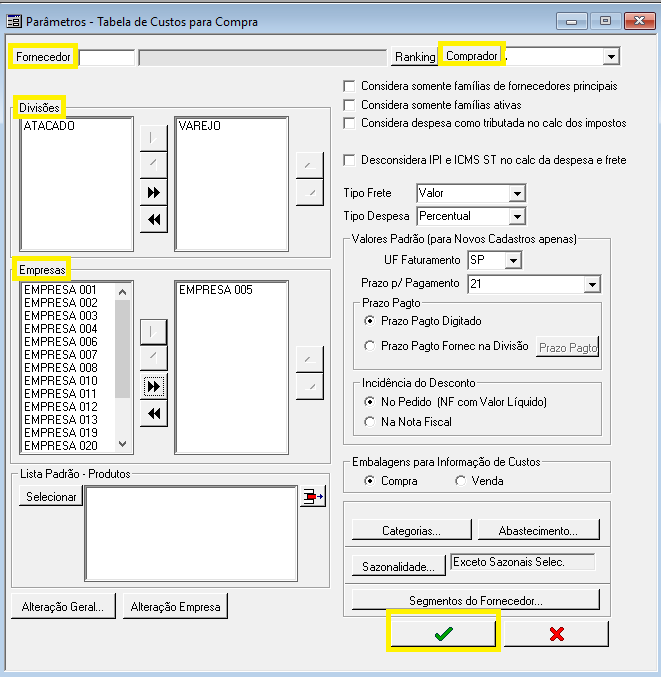The height and width of the screenshot is (677, 661).
Task: Enable Considera somente famílias ativas
Action: point(349,105)
